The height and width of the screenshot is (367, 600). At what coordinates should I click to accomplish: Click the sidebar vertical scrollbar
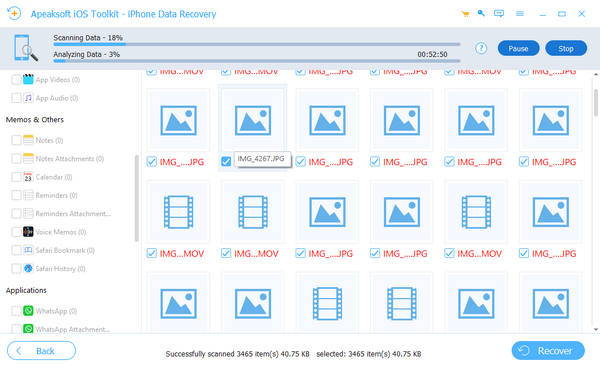tap(137, 198)
